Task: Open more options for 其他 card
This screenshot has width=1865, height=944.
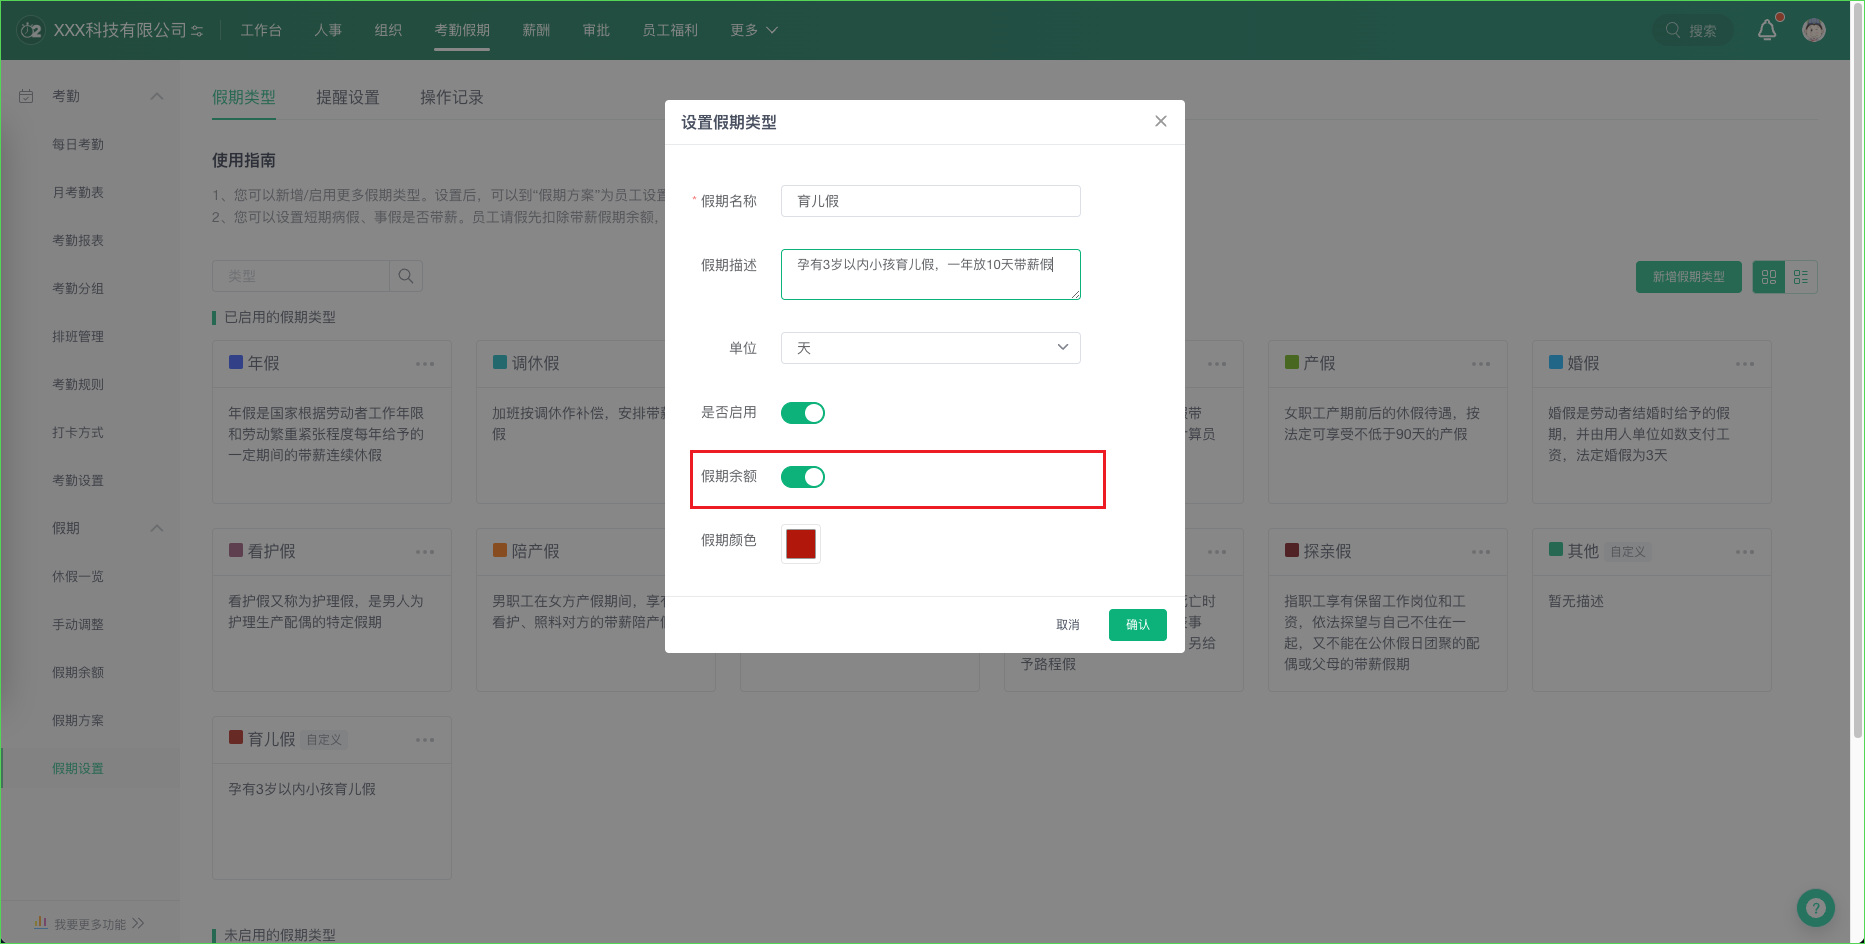Action: [1745, 552]
